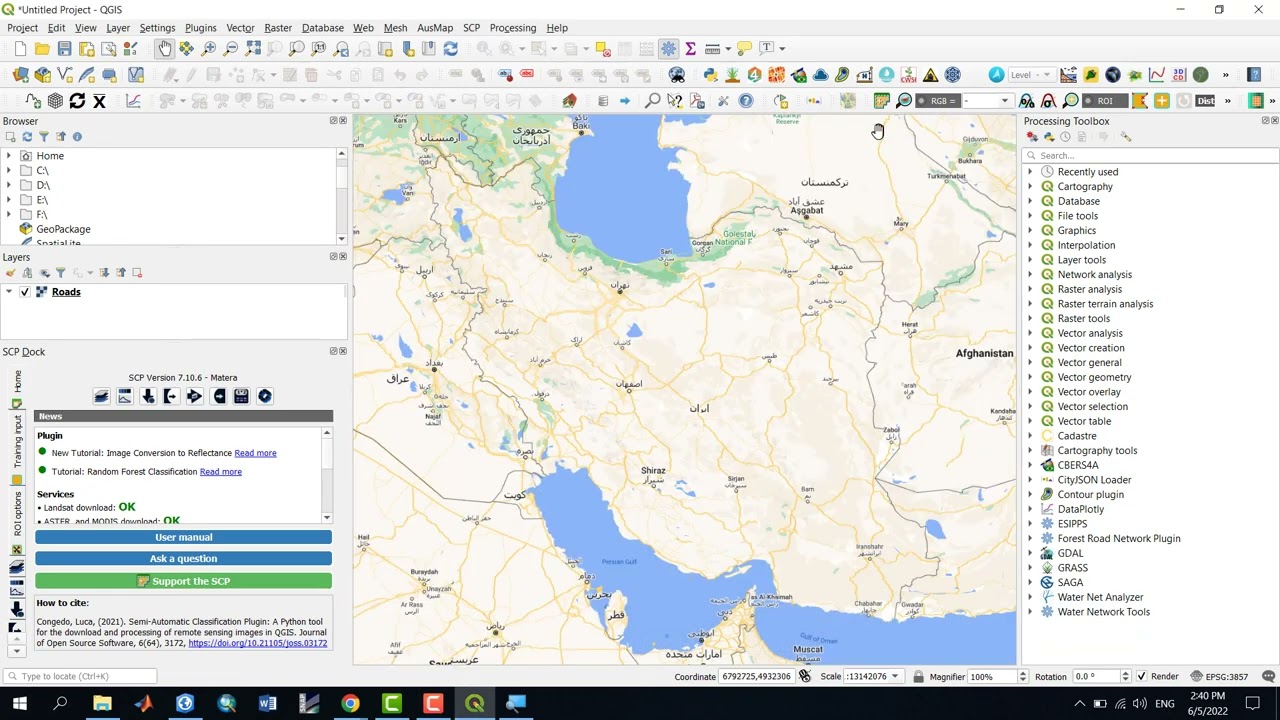The image size is (1280, 720).
Task: Click in the Processing Toolbox Search field
Action: tap(1152, 155)
